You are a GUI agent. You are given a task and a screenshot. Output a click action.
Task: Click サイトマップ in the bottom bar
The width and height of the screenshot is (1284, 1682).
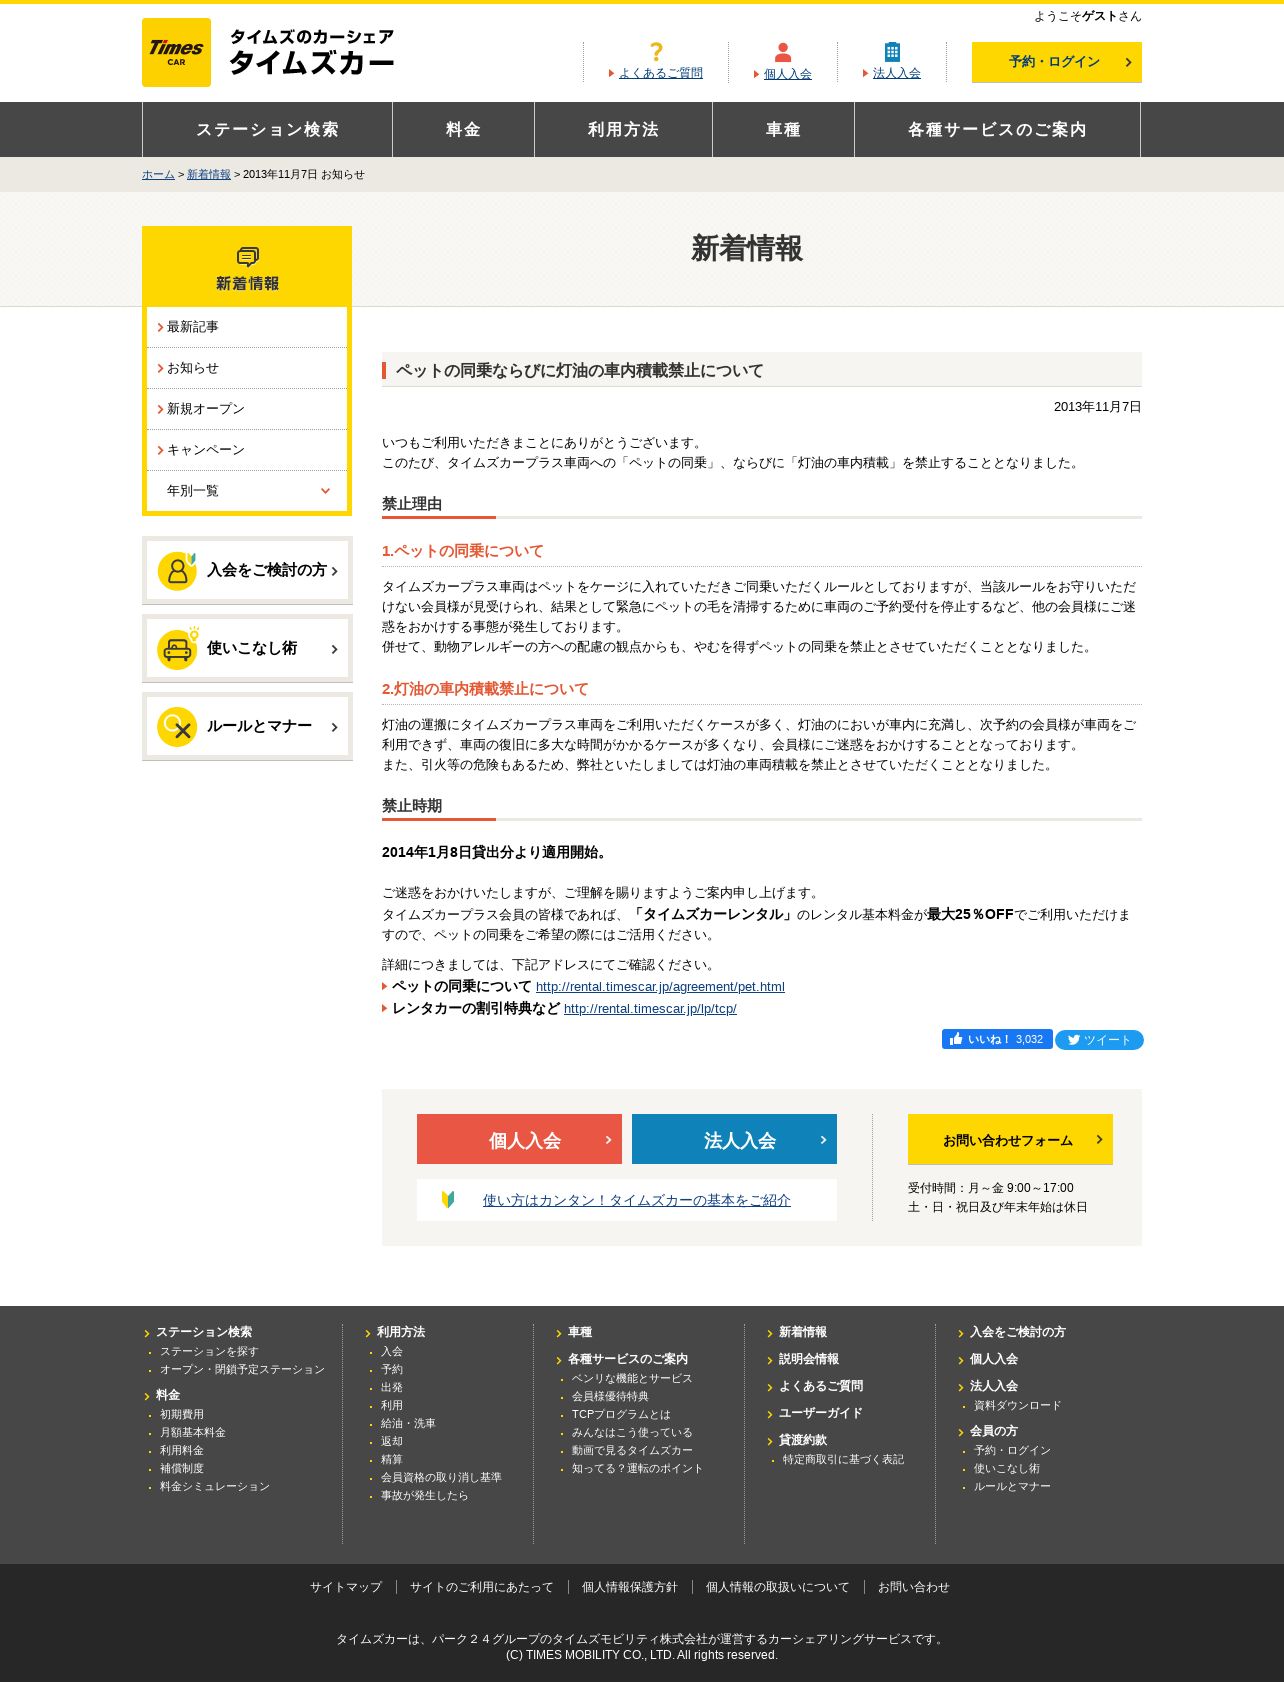click(346, 1588)
